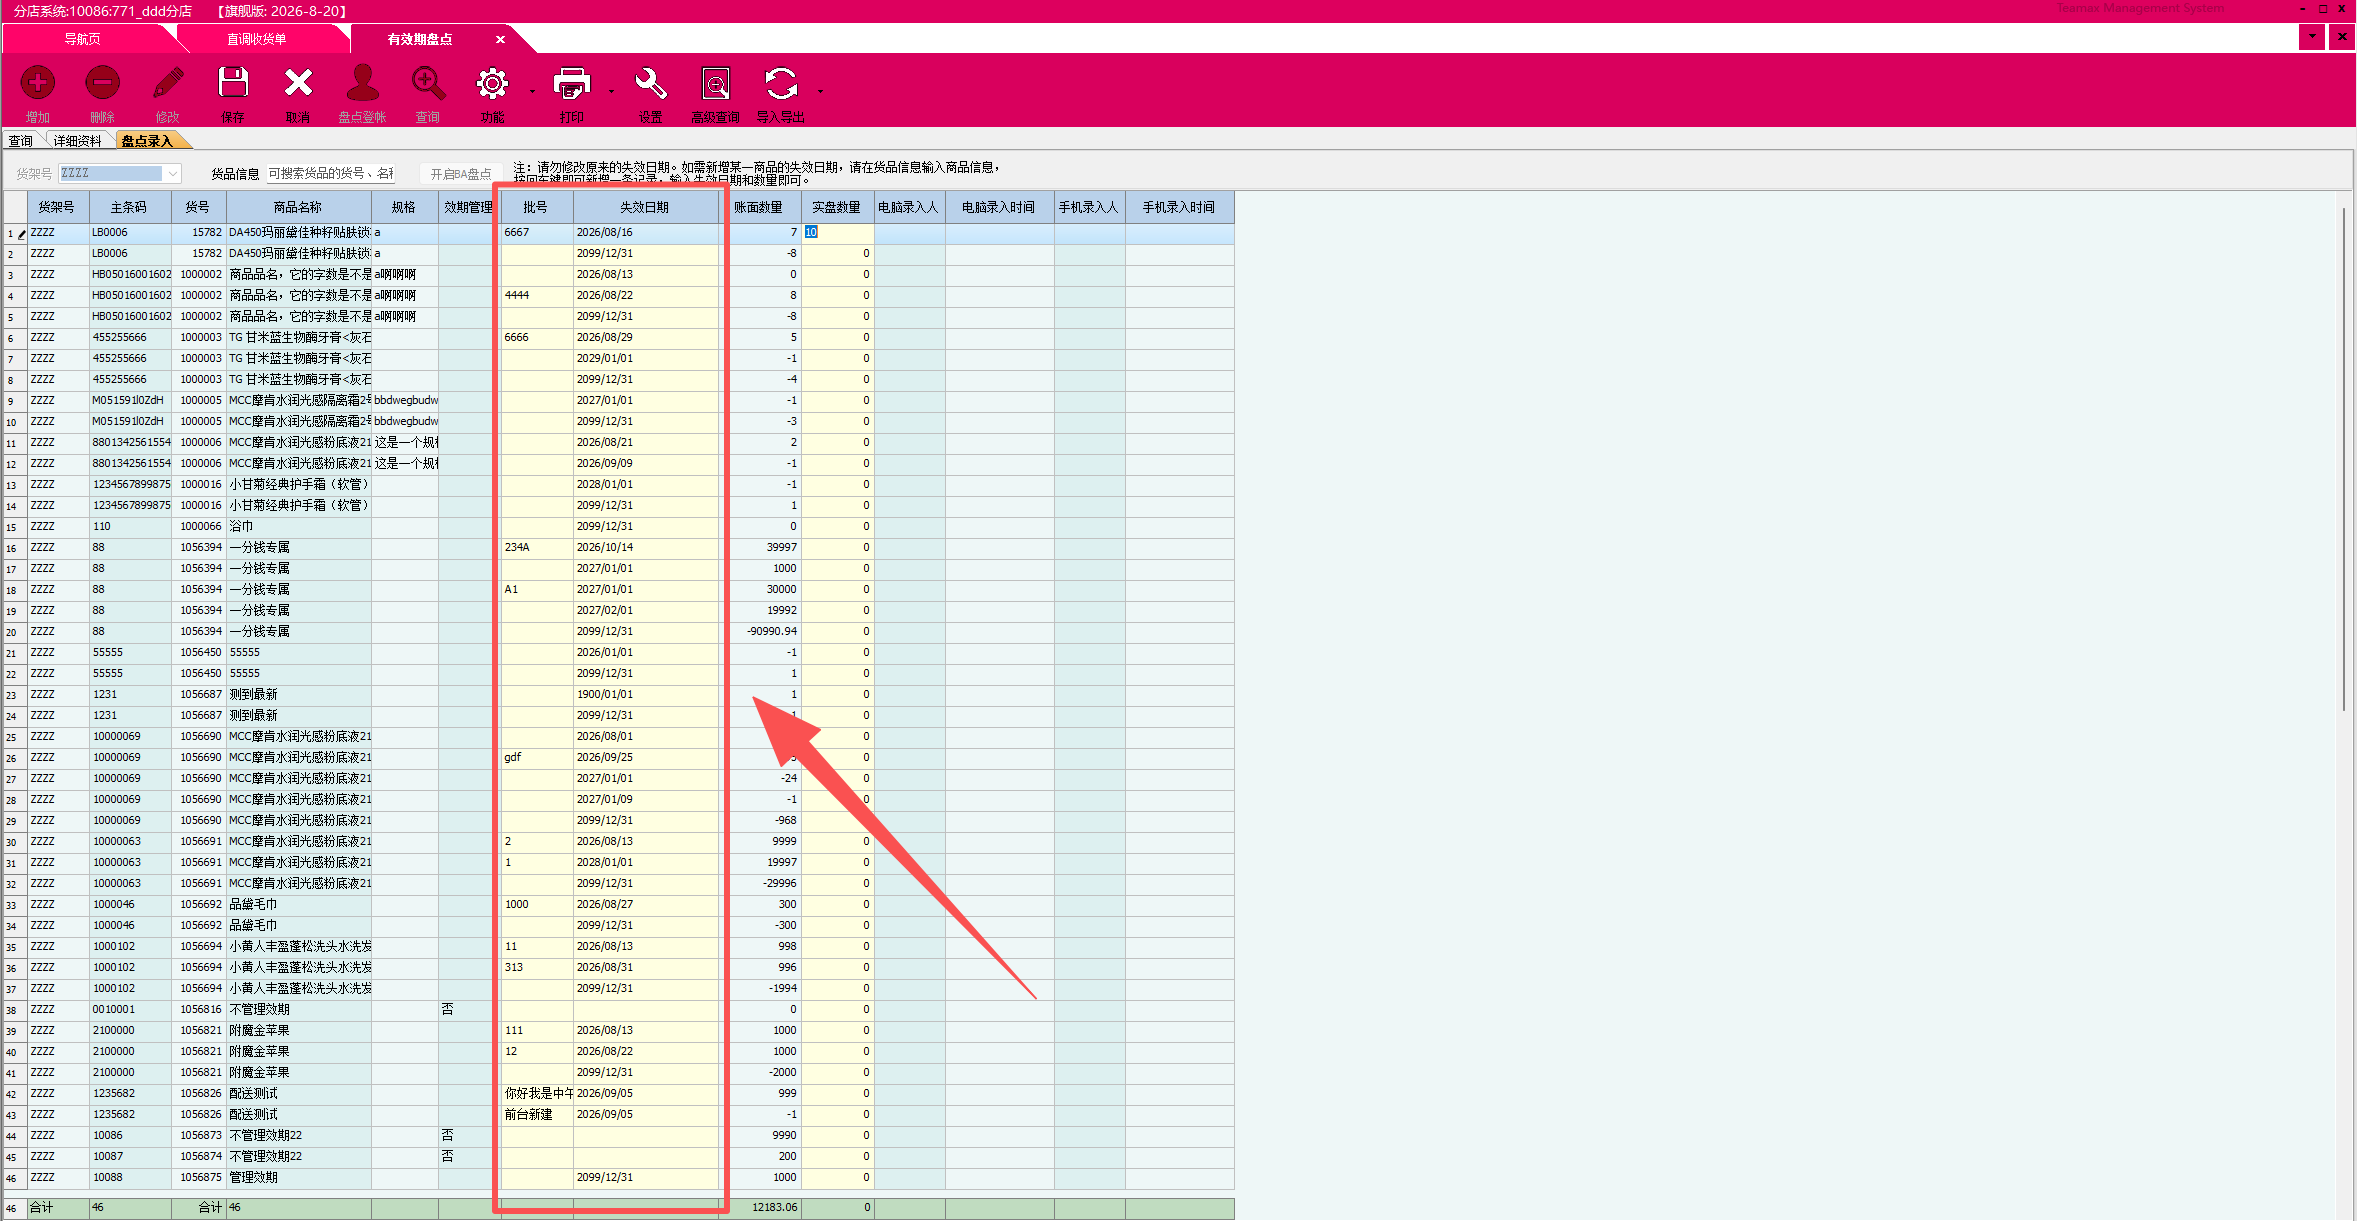Switch to the 直调收货单 tab
Viewport: 2358px width, 1221px height.
pyautogui.click(x=257, y=39)
